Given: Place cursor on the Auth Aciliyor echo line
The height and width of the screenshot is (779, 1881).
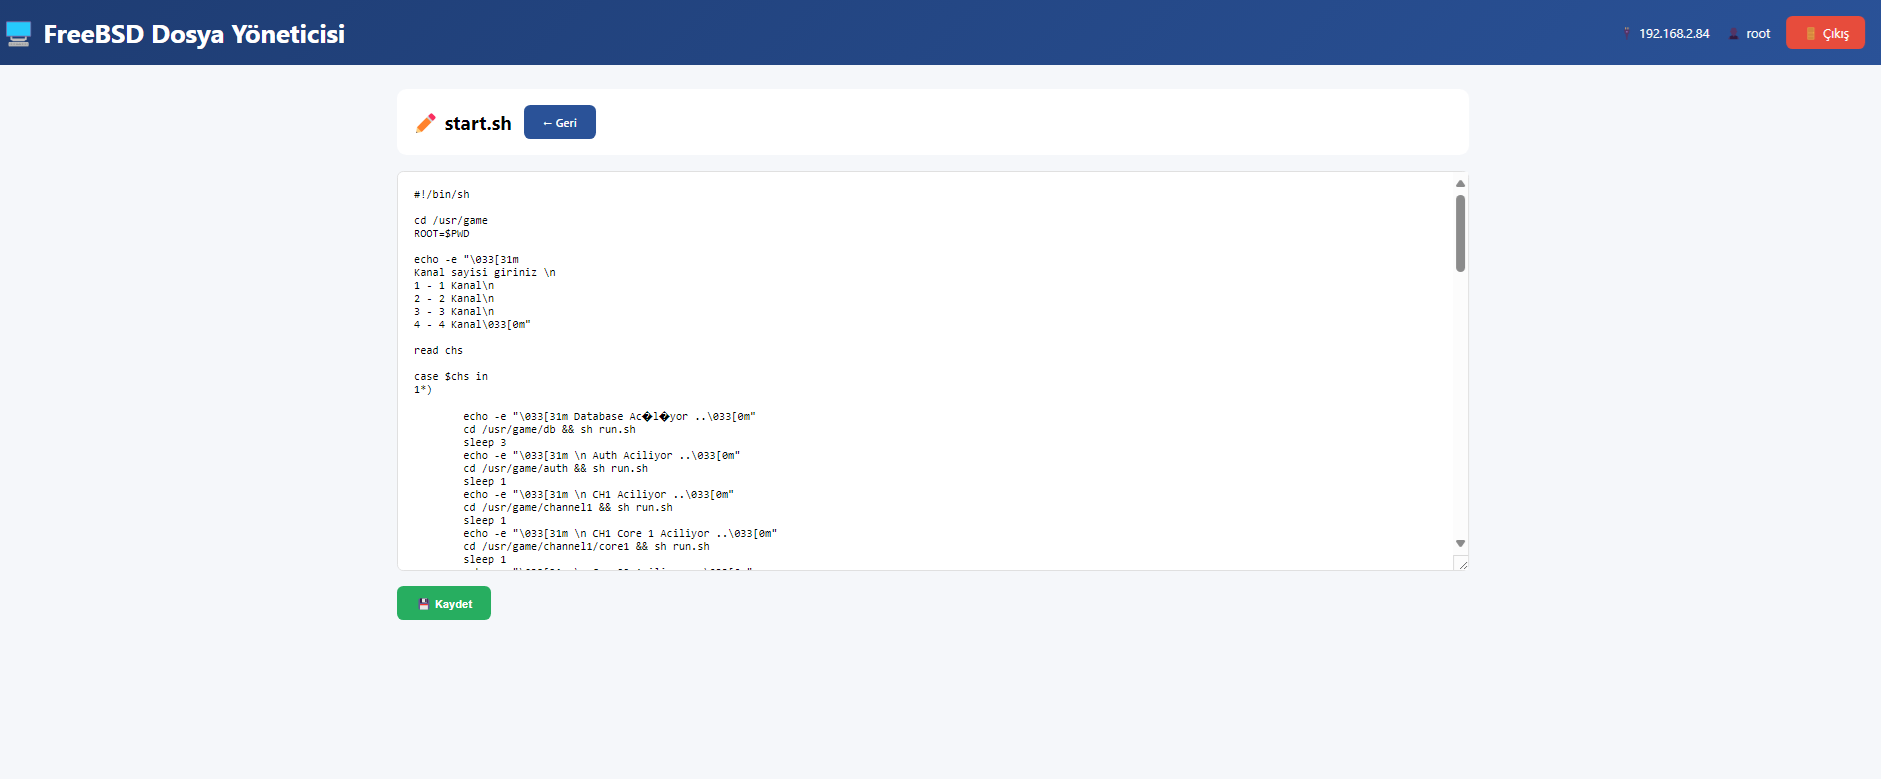Looking at the screenshot, I should pyautogui.click(x=601, y=455).
